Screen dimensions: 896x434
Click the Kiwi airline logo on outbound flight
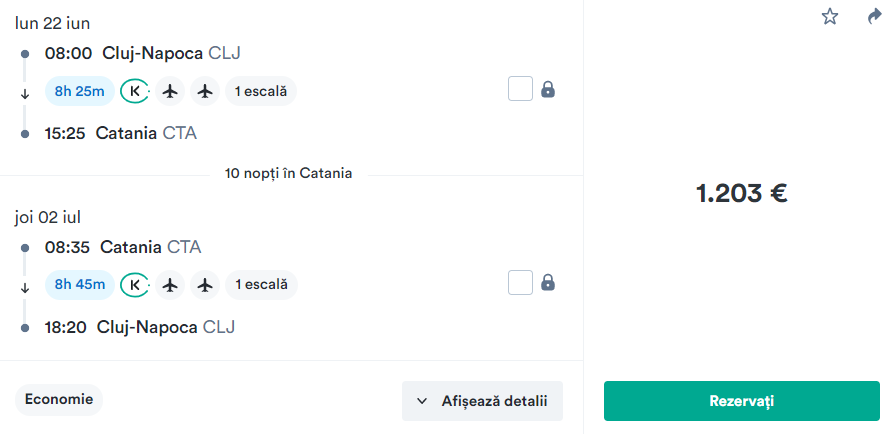(135, 91)
